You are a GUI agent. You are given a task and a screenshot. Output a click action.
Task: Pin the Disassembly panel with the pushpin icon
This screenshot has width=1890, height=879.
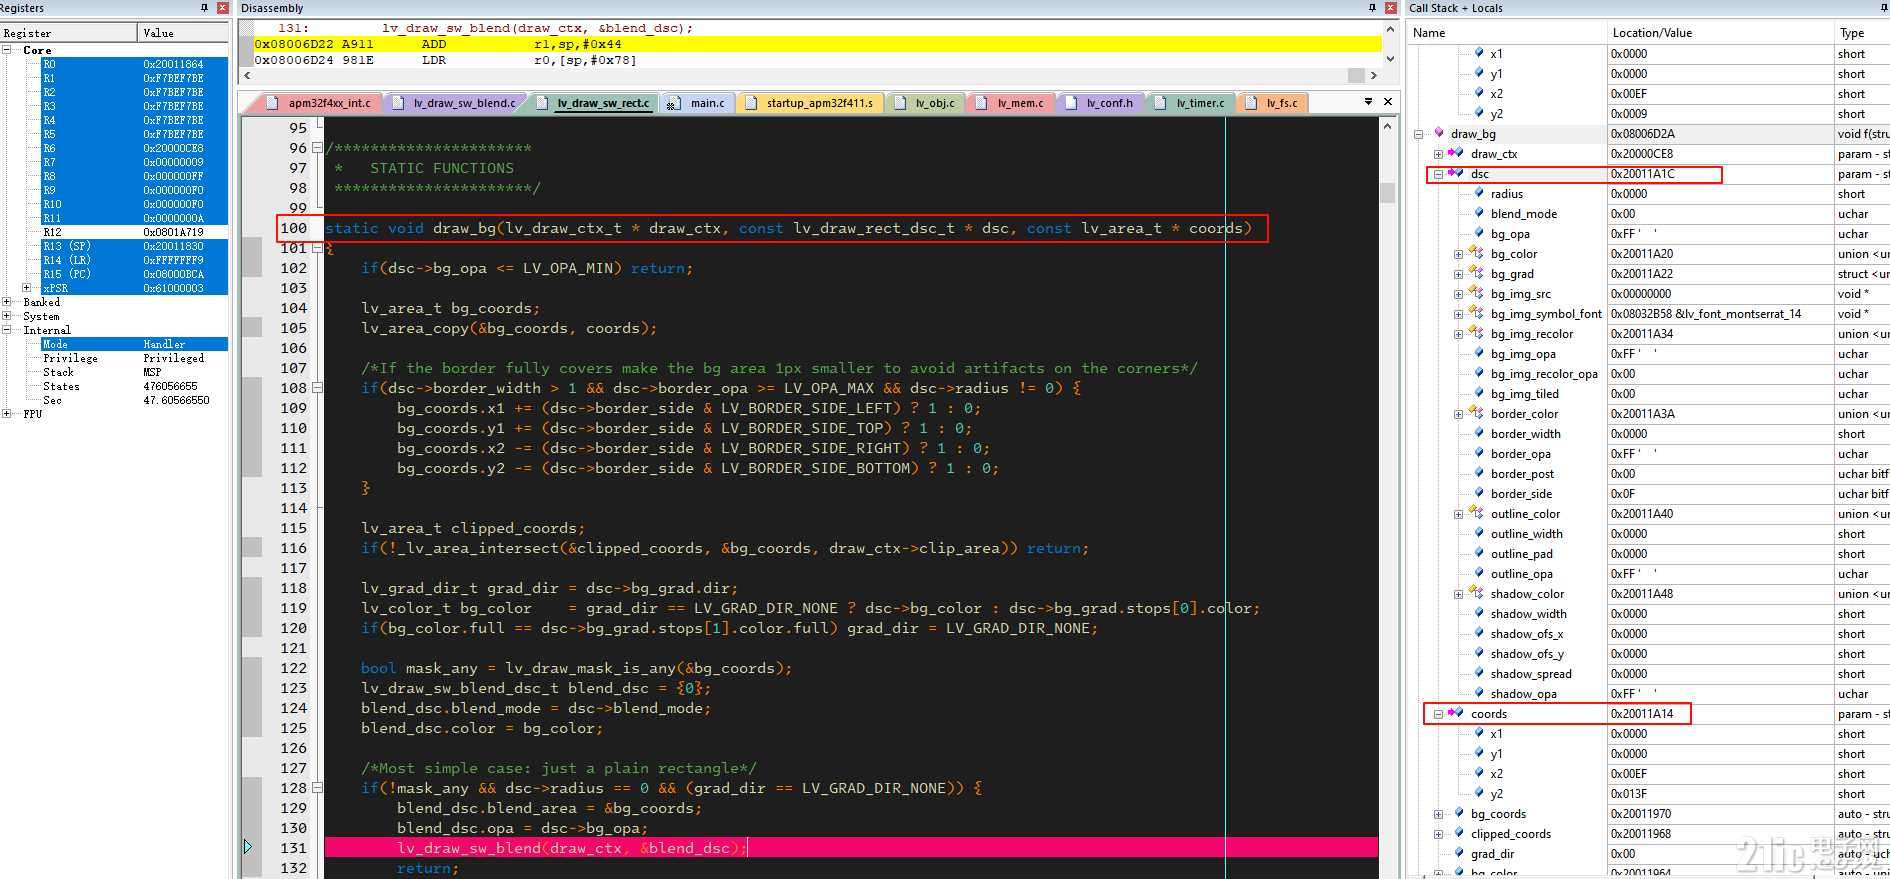click(x=1373, y=8)
